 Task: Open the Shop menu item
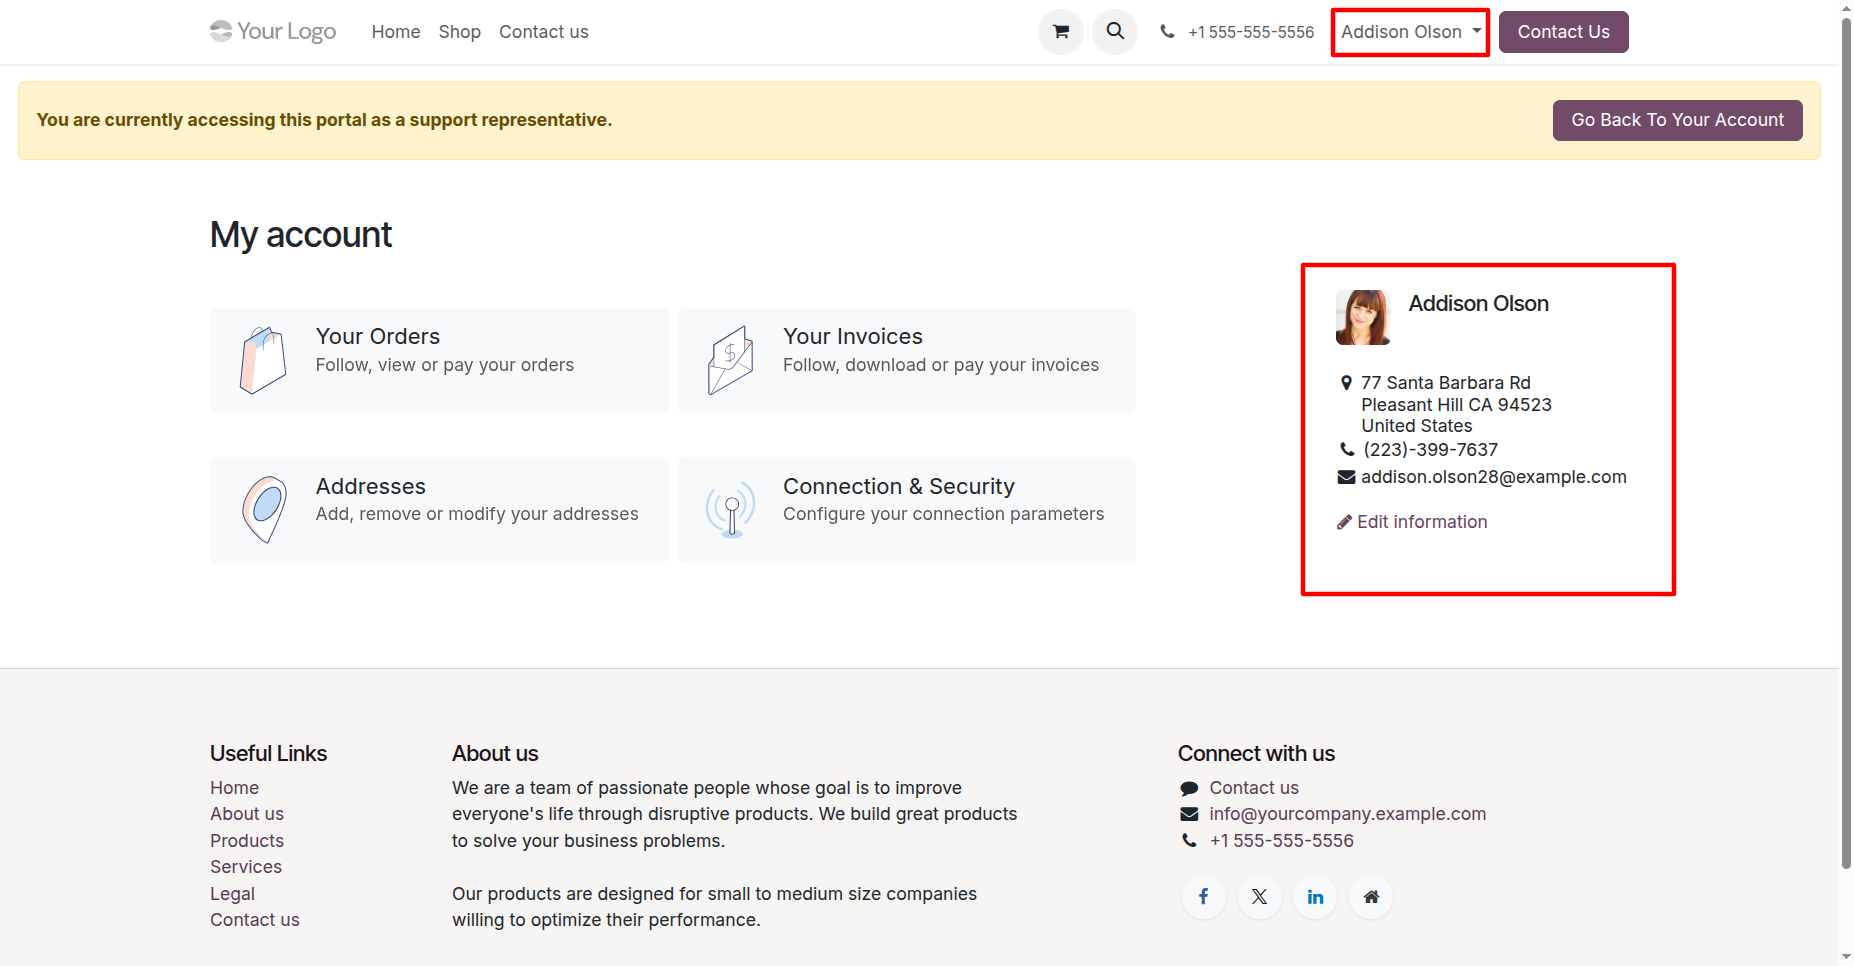(460, 32)
